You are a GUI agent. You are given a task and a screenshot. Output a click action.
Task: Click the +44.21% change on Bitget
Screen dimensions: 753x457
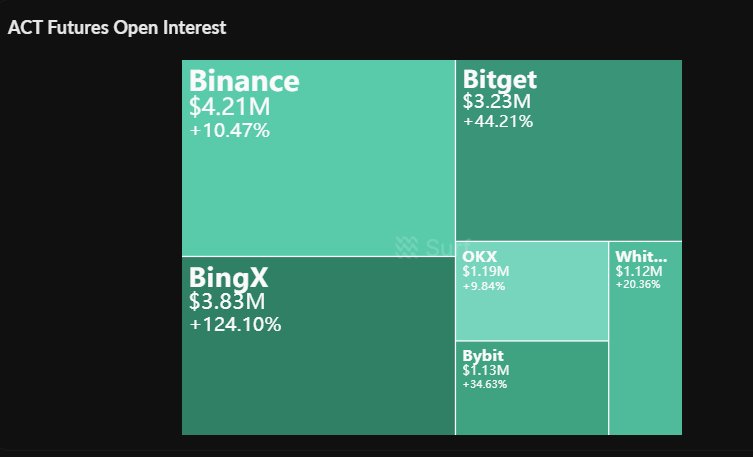tap(498, 122)
